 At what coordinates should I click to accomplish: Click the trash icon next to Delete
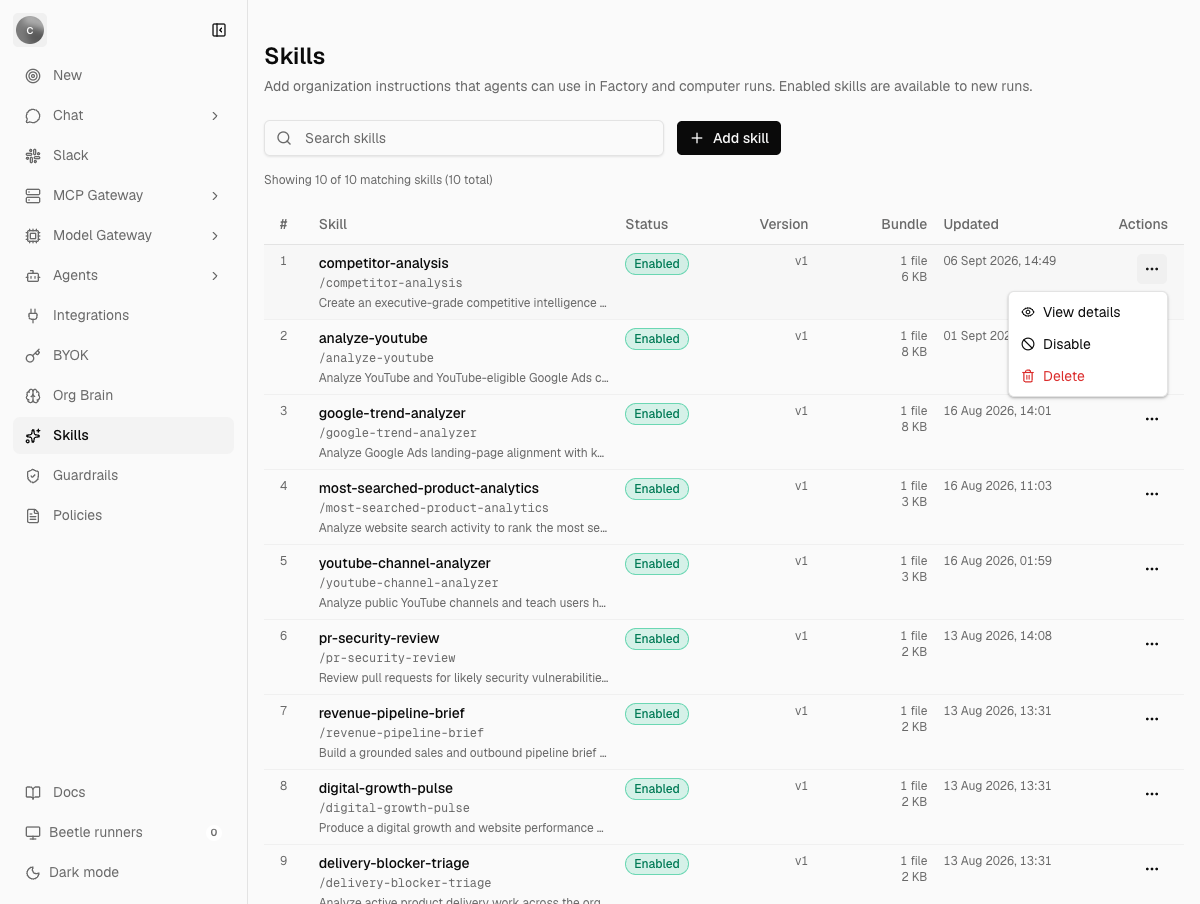1028,376
